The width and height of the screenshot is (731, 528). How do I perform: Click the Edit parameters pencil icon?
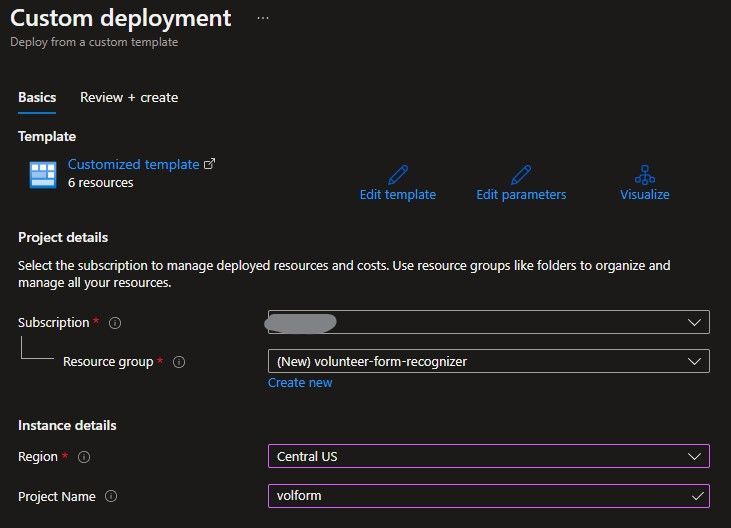(x=520, y=174)
